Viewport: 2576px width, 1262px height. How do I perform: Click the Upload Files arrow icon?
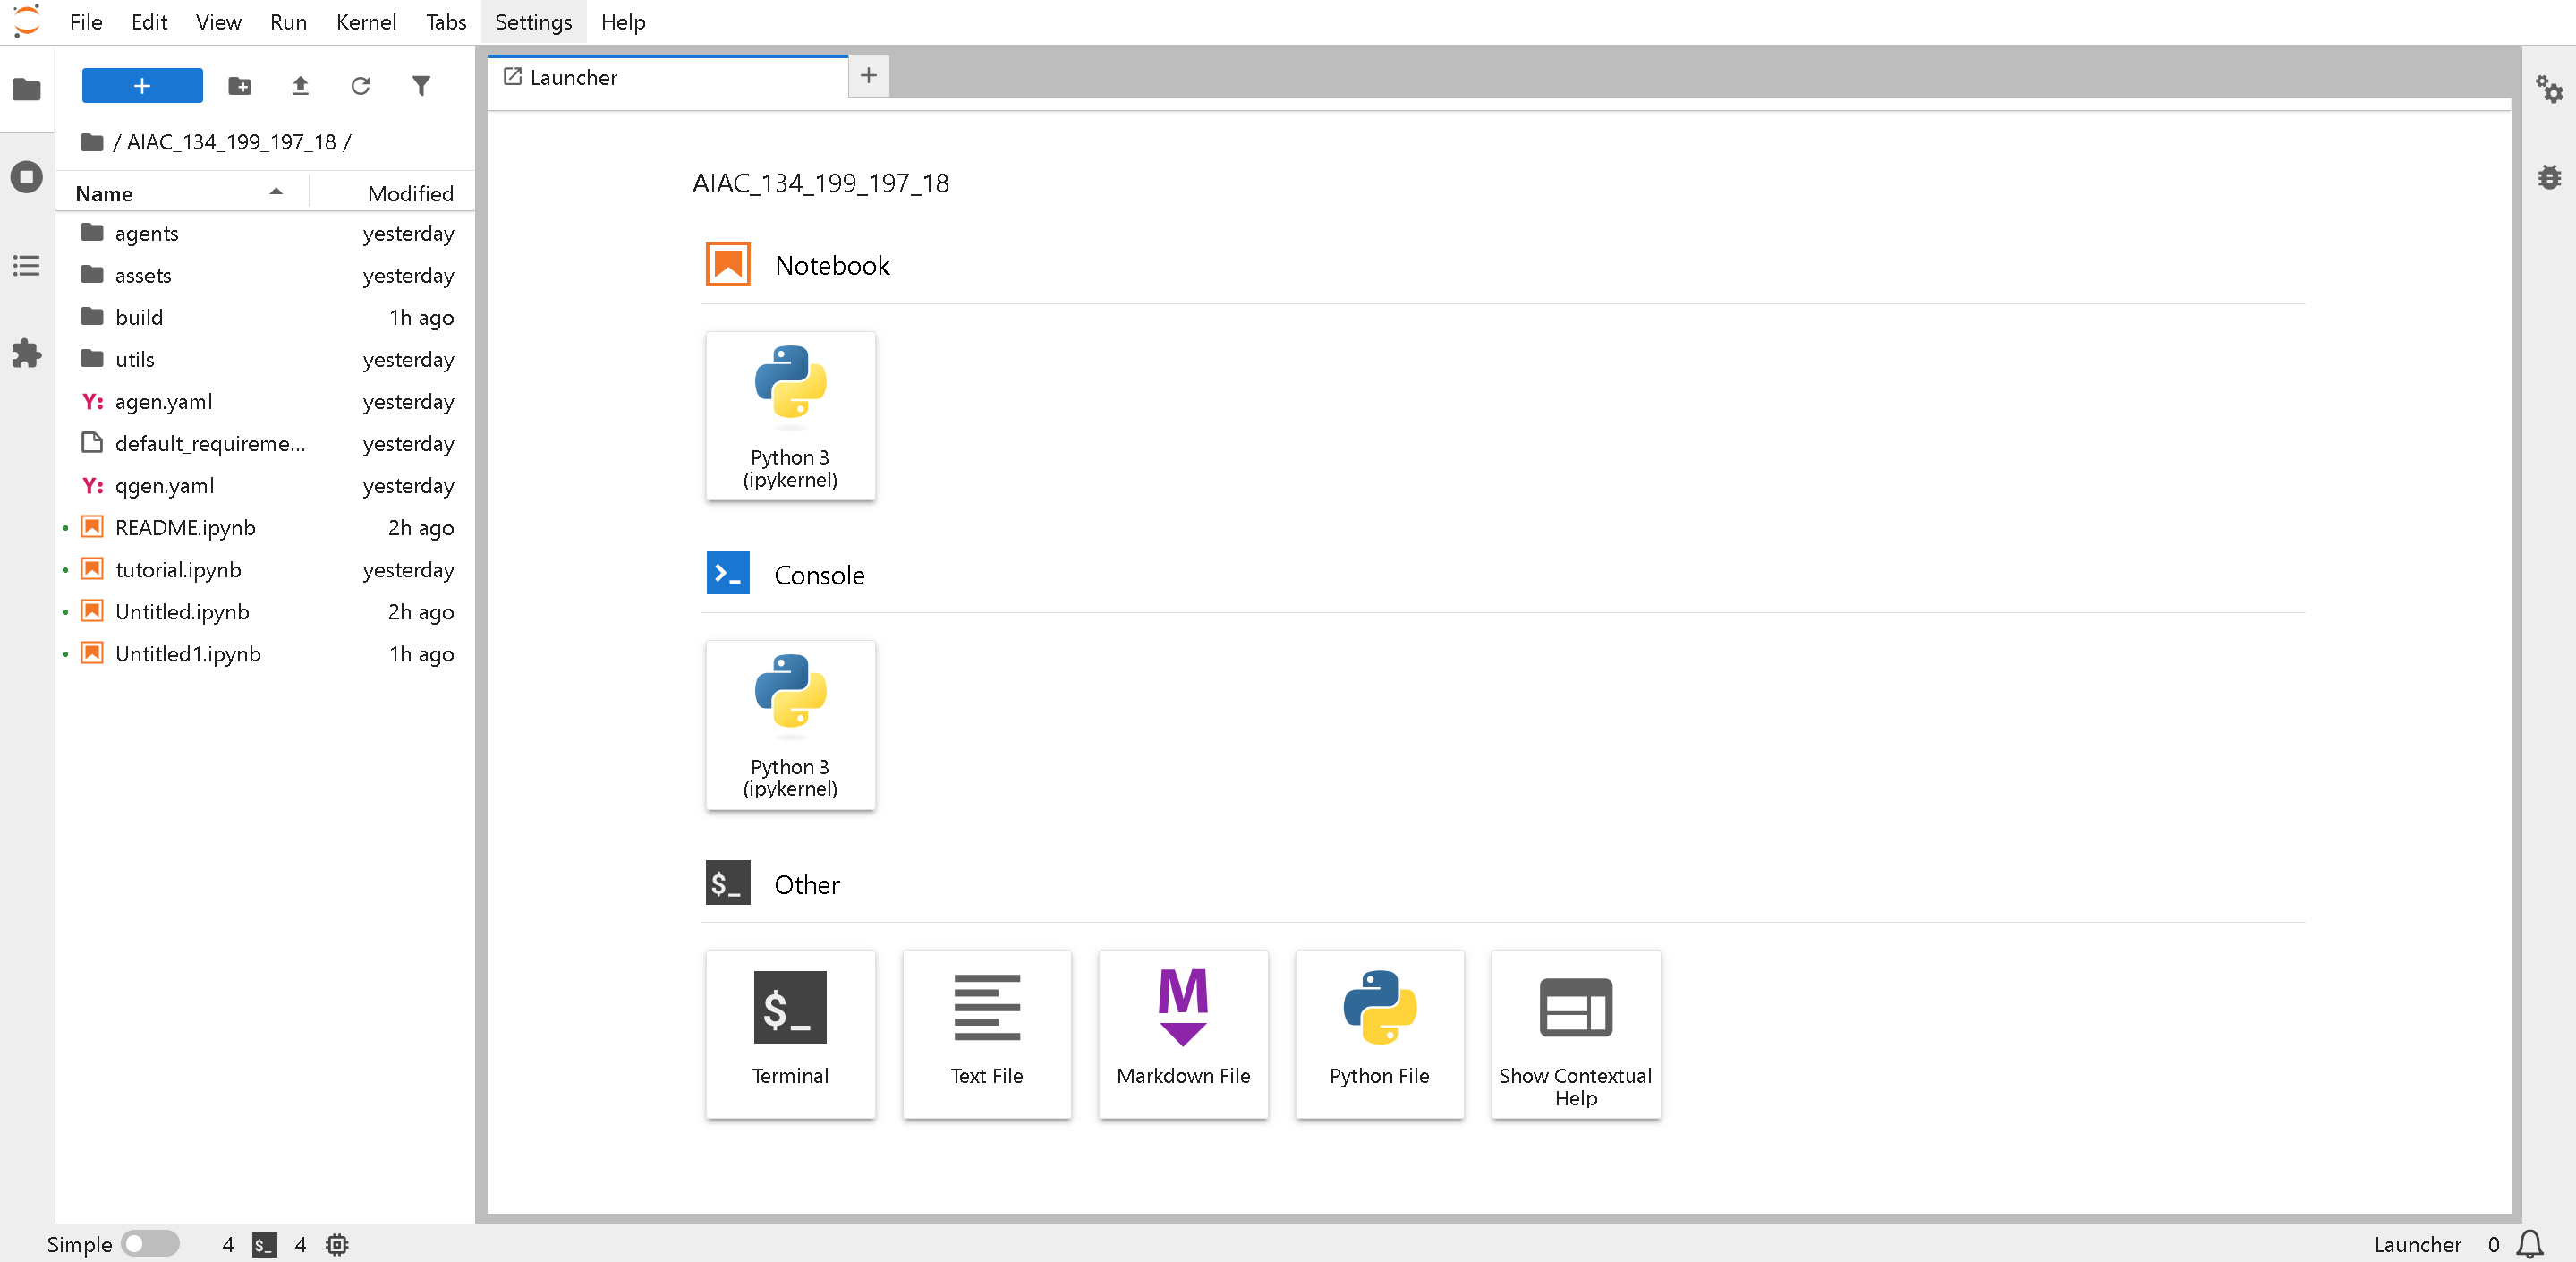pos(300,86)
